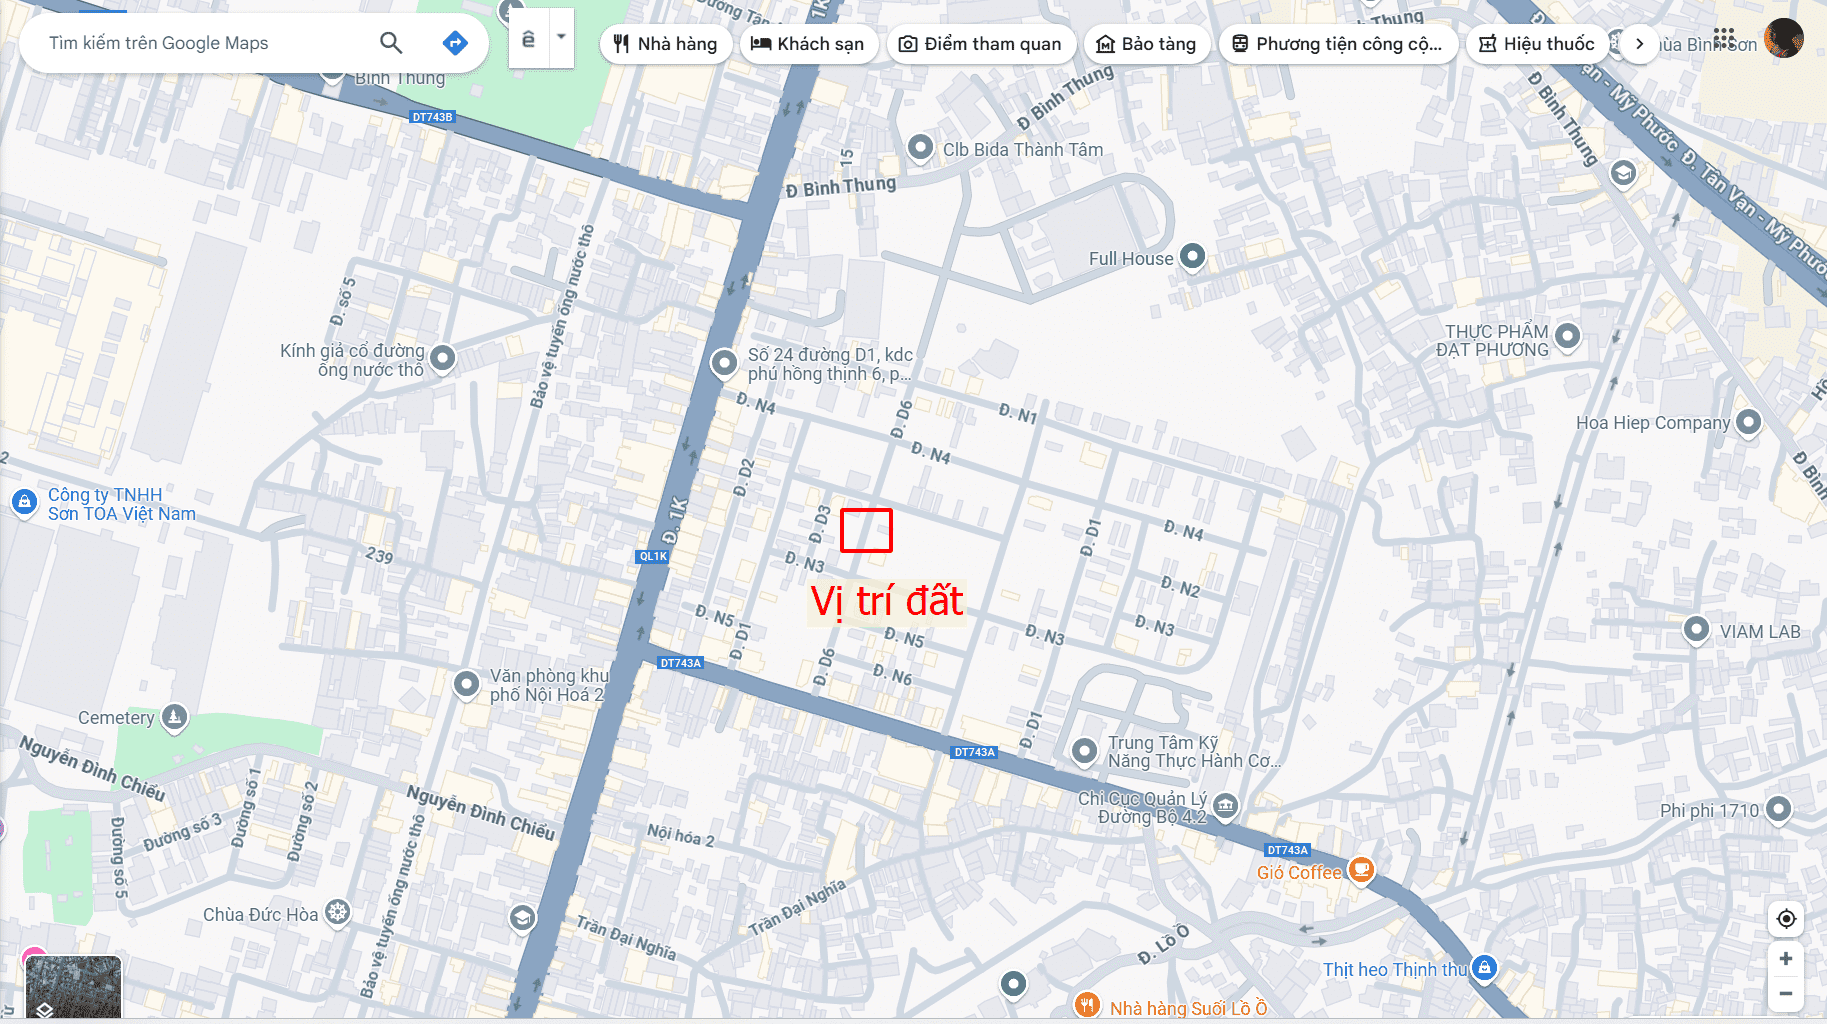Zoom in with the plus button

coord(1786,959)
